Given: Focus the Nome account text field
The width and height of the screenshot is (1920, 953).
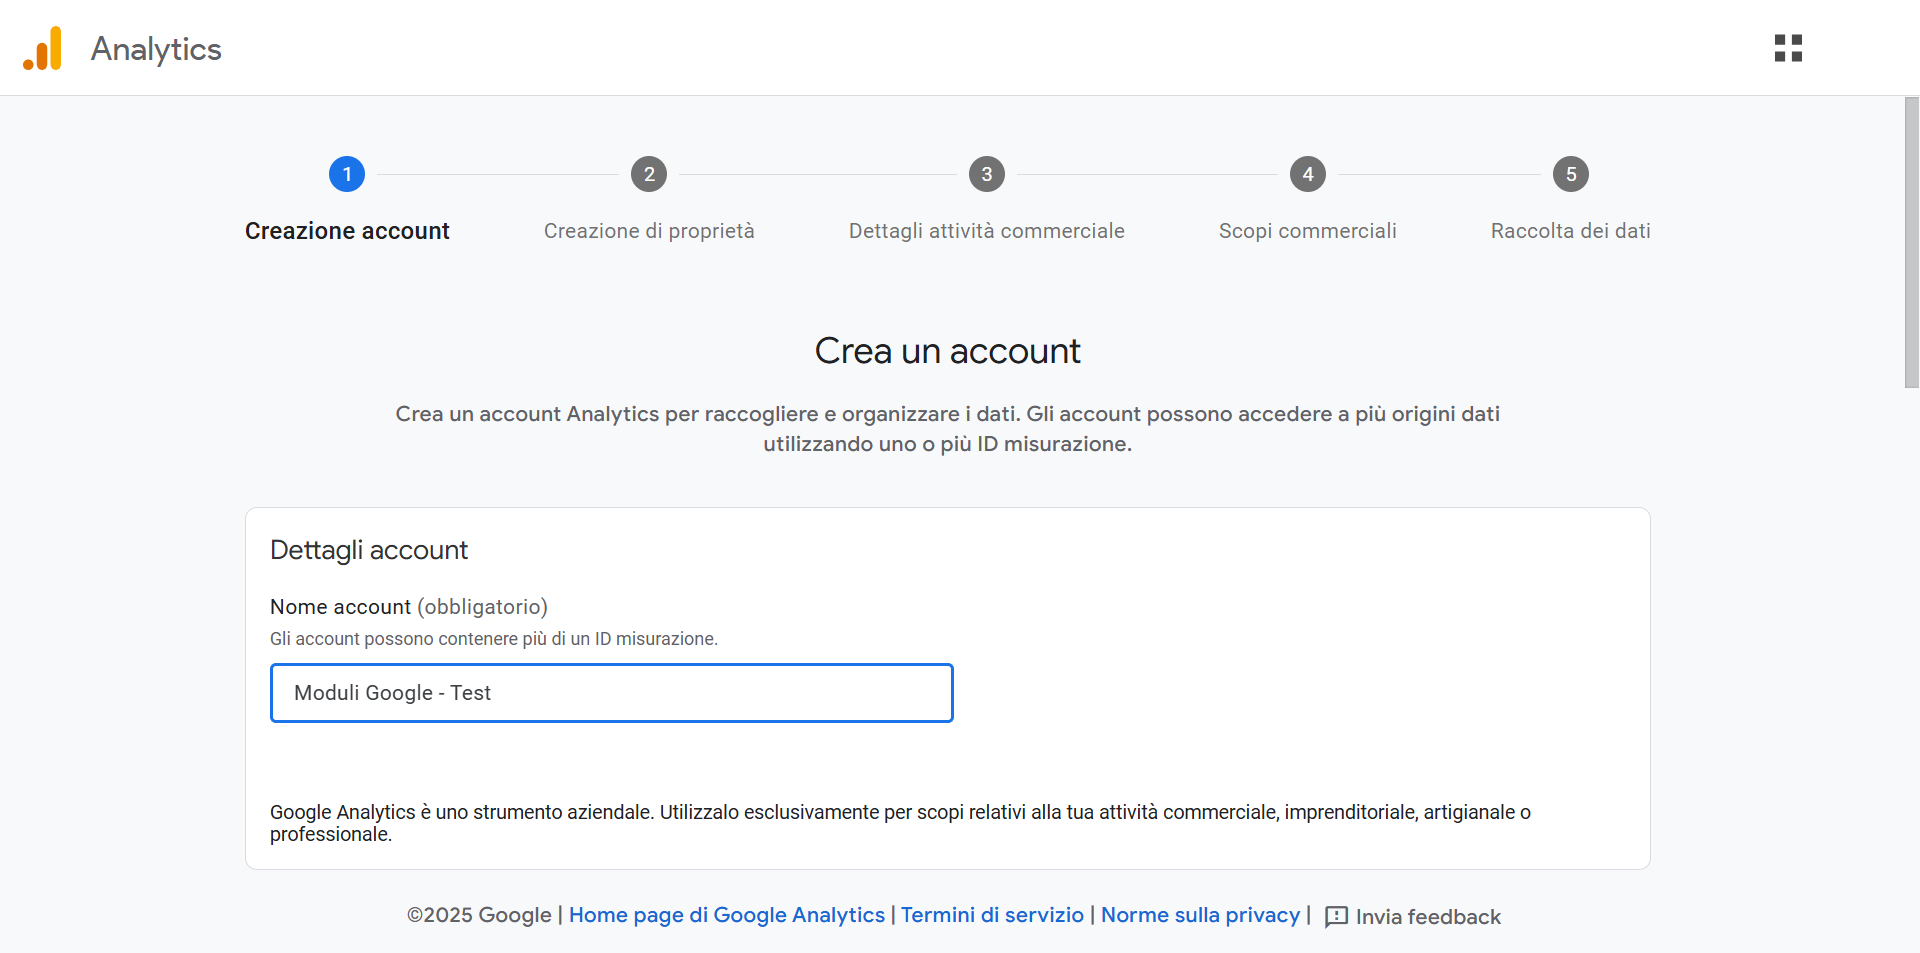Looking at the screenshot, I should pyautogui.click(x=611, y=692).
